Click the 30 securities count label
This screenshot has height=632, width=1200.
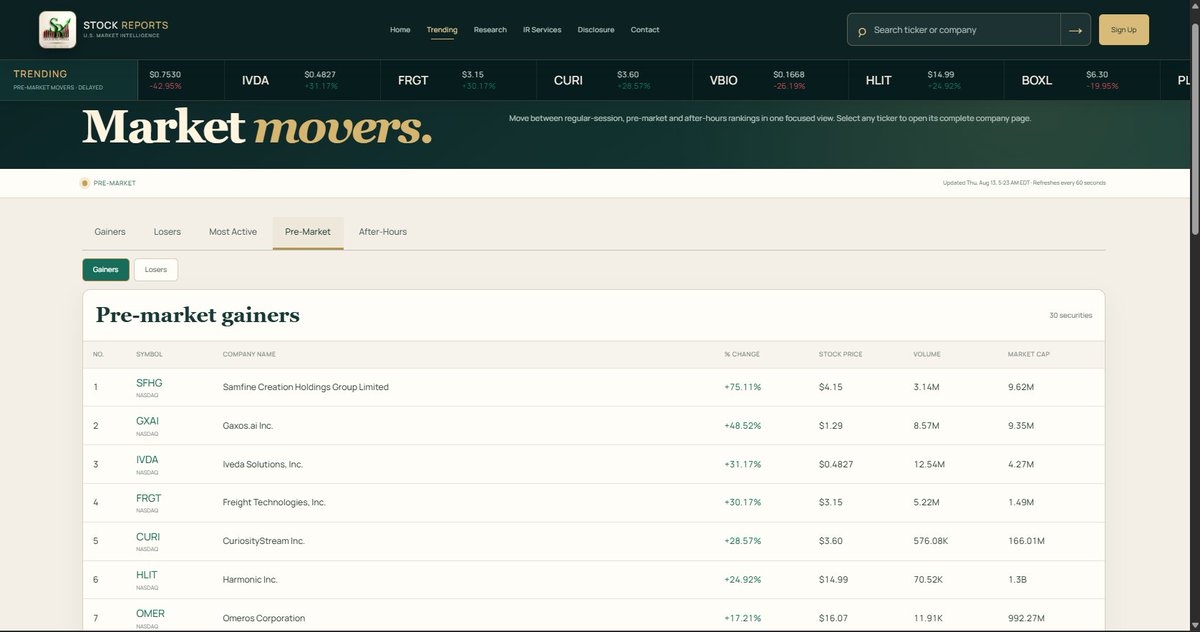[1070, 315]
